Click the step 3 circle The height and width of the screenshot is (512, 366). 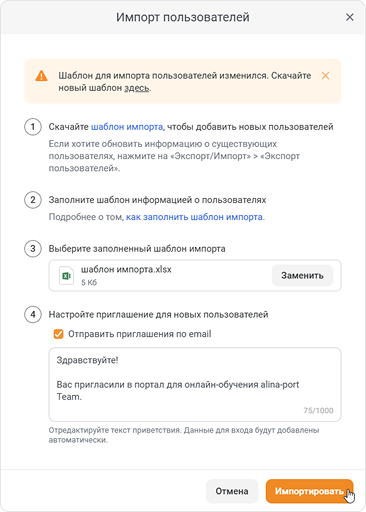pyautogui.click(x=33, y=249)
